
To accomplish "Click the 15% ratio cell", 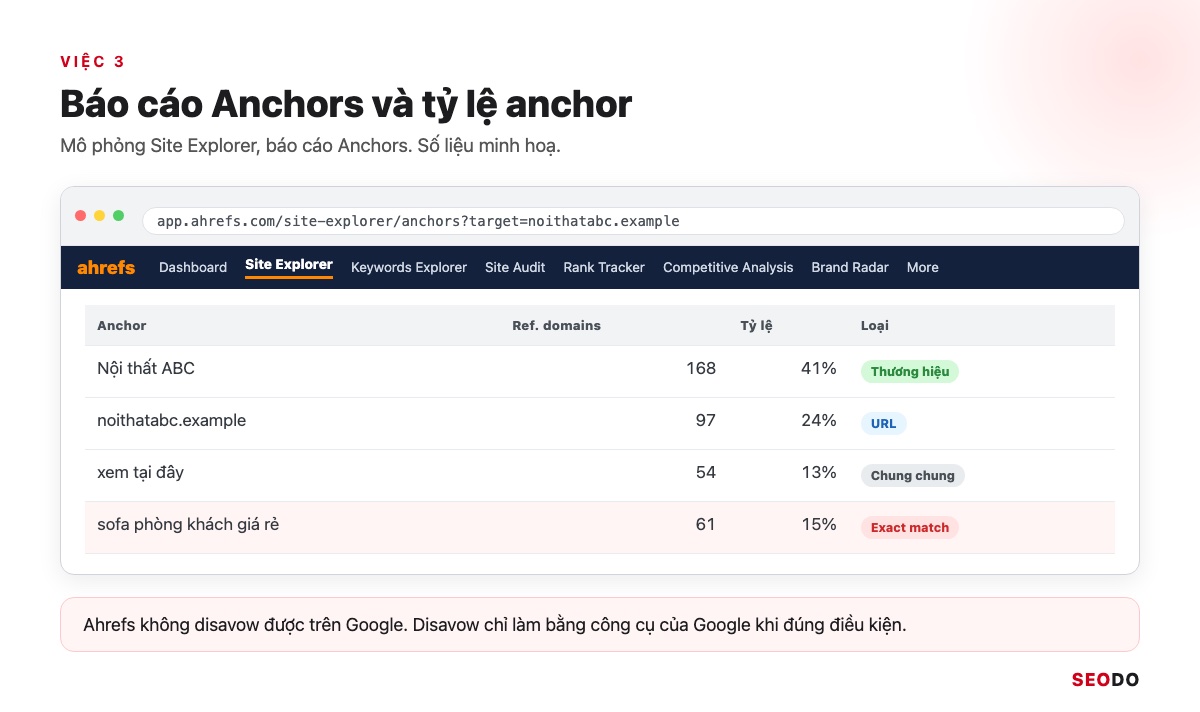I will pos(819,524).
